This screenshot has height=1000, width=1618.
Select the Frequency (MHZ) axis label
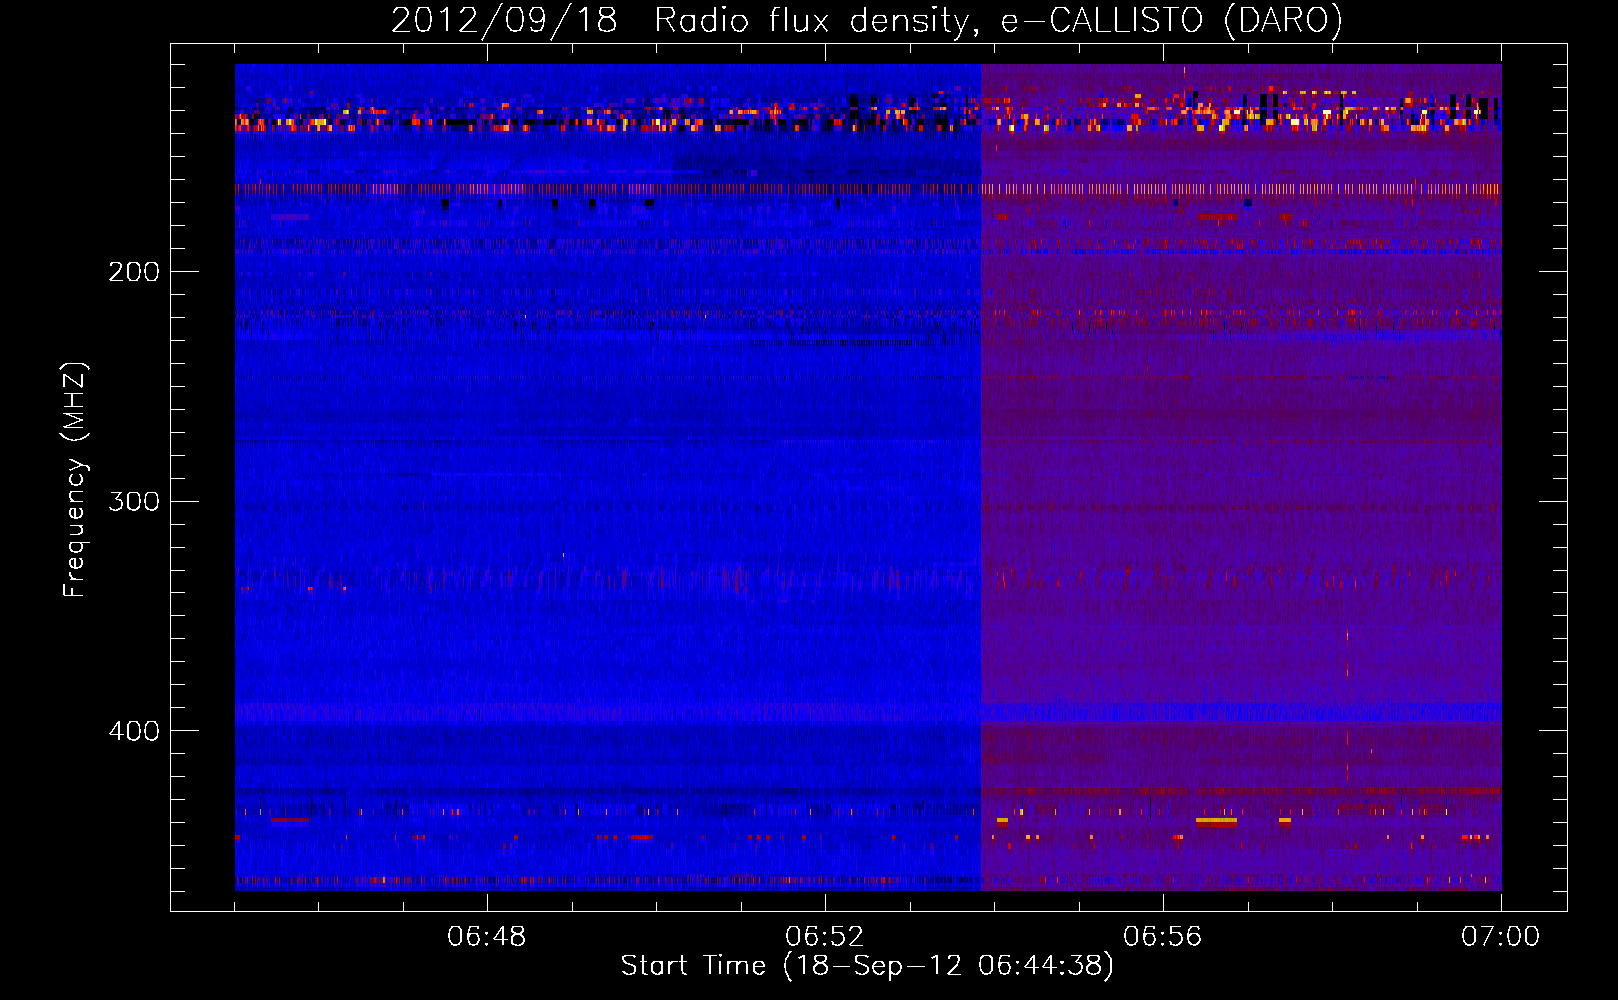75,479
